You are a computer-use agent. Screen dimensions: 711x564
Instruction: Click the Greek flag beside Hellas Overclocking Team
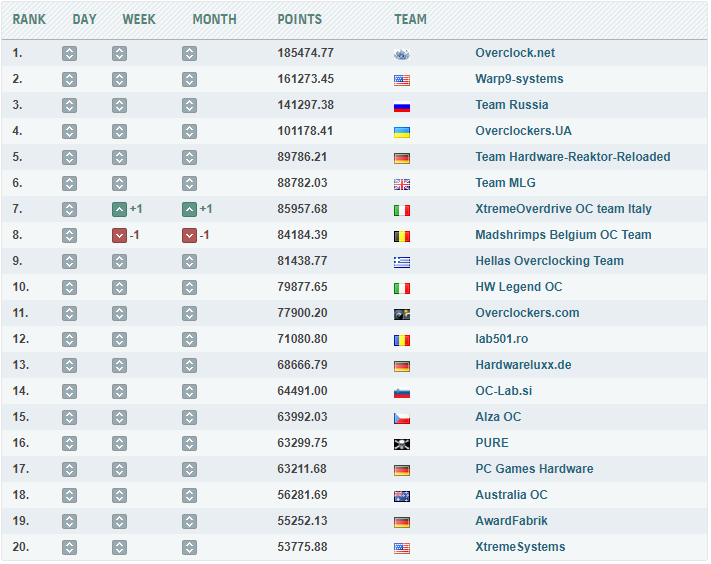point(402,262)
